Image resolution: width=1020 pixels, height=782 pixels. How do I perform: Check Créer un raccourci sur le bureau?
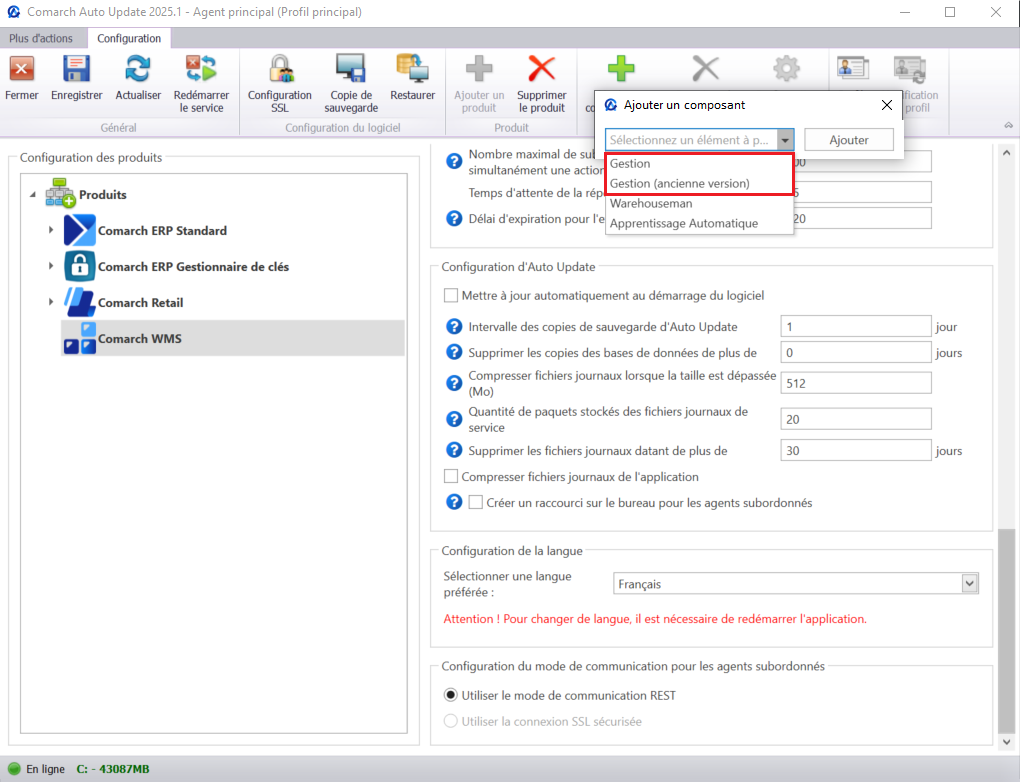point(476,502)
